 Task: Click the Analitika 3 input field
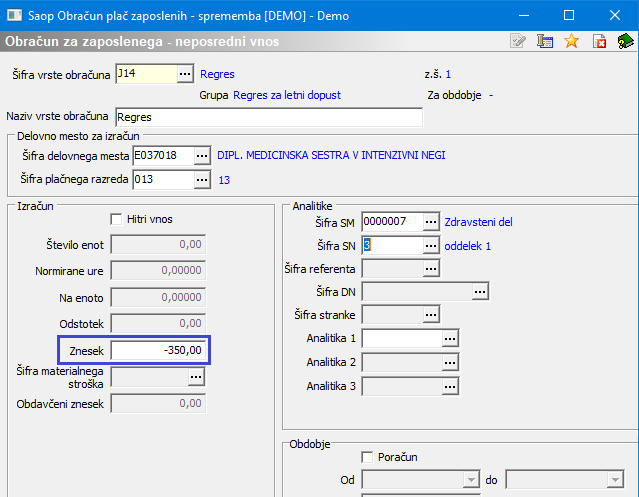point(402,386)
